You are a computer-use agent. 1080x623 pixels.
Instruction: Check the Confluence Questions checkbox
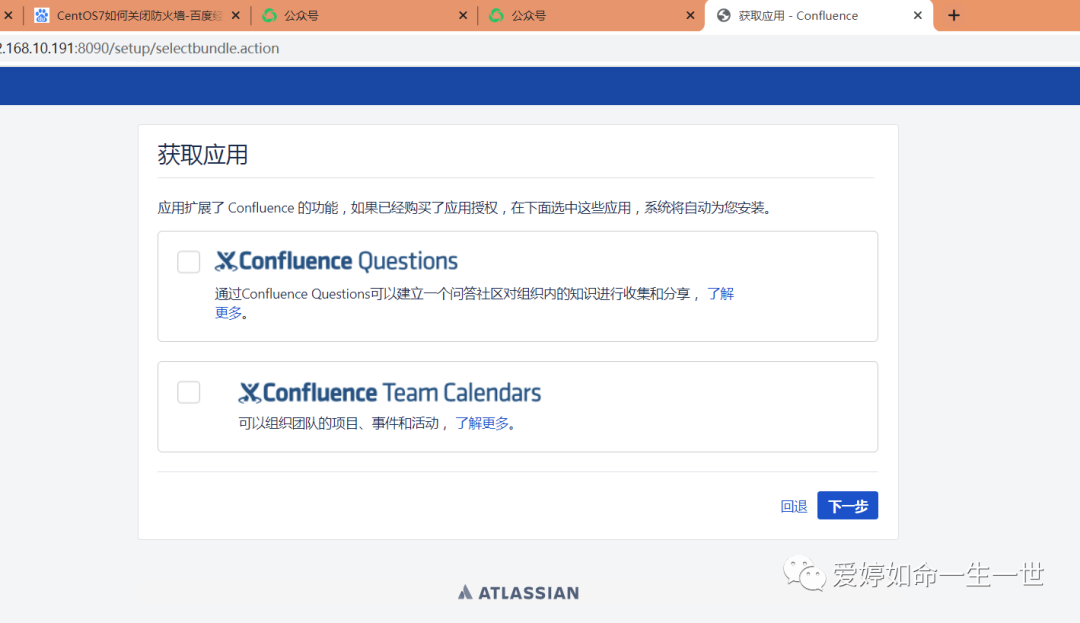pos(188,262)
